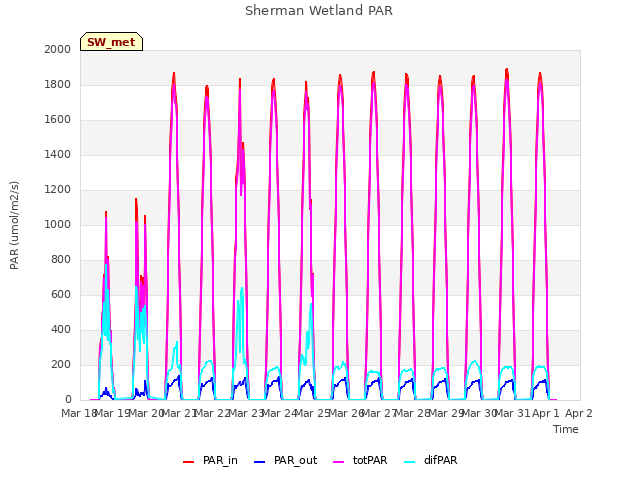Click the 1200 y-axis tick label
Image resolution: width=640 pixels, height=480 pixels.
58,189
